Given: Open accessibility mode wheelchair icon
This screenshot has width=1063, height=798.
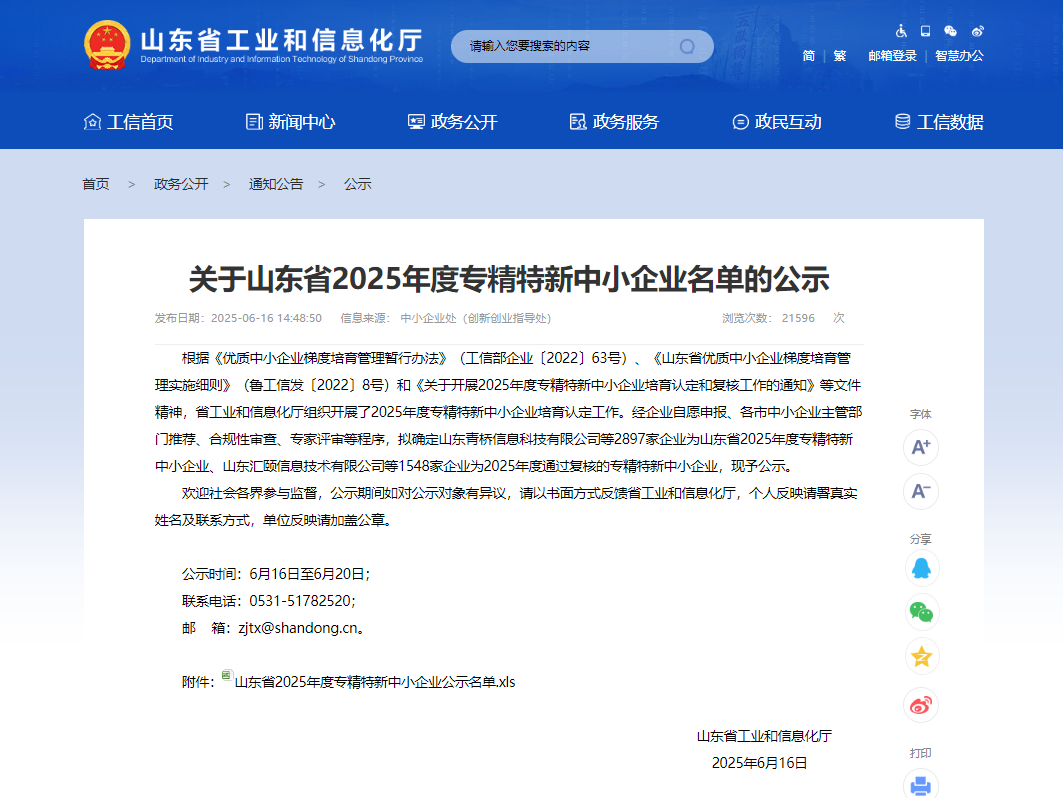Looking at the screenshot, I should 901,31.
